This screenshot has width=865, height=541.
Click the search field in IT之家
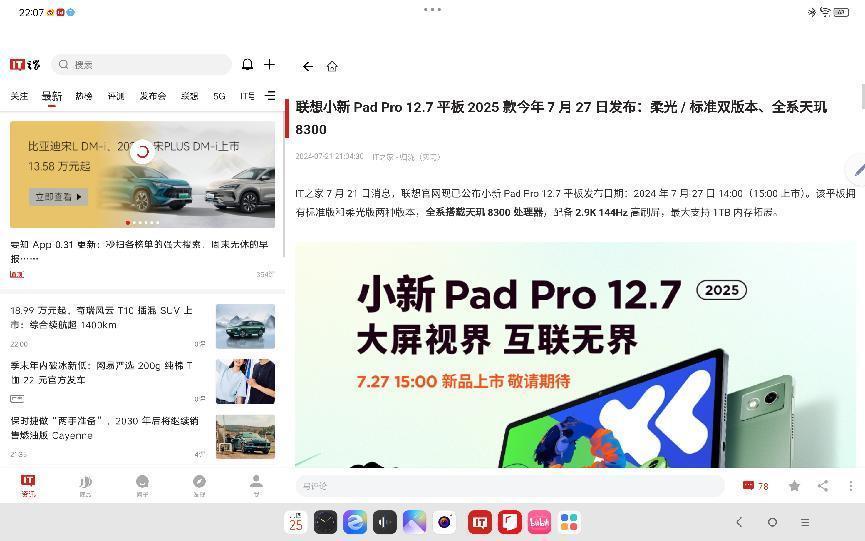coord(140,64)
